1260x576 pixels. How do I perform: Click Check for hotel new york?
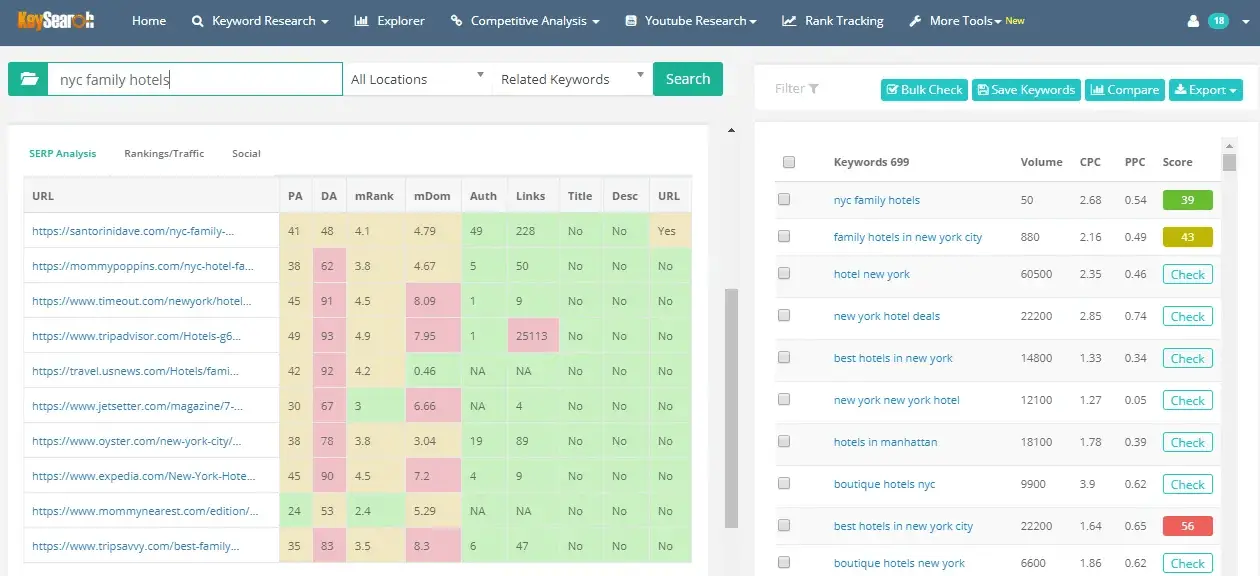(x=1187, y=274)
